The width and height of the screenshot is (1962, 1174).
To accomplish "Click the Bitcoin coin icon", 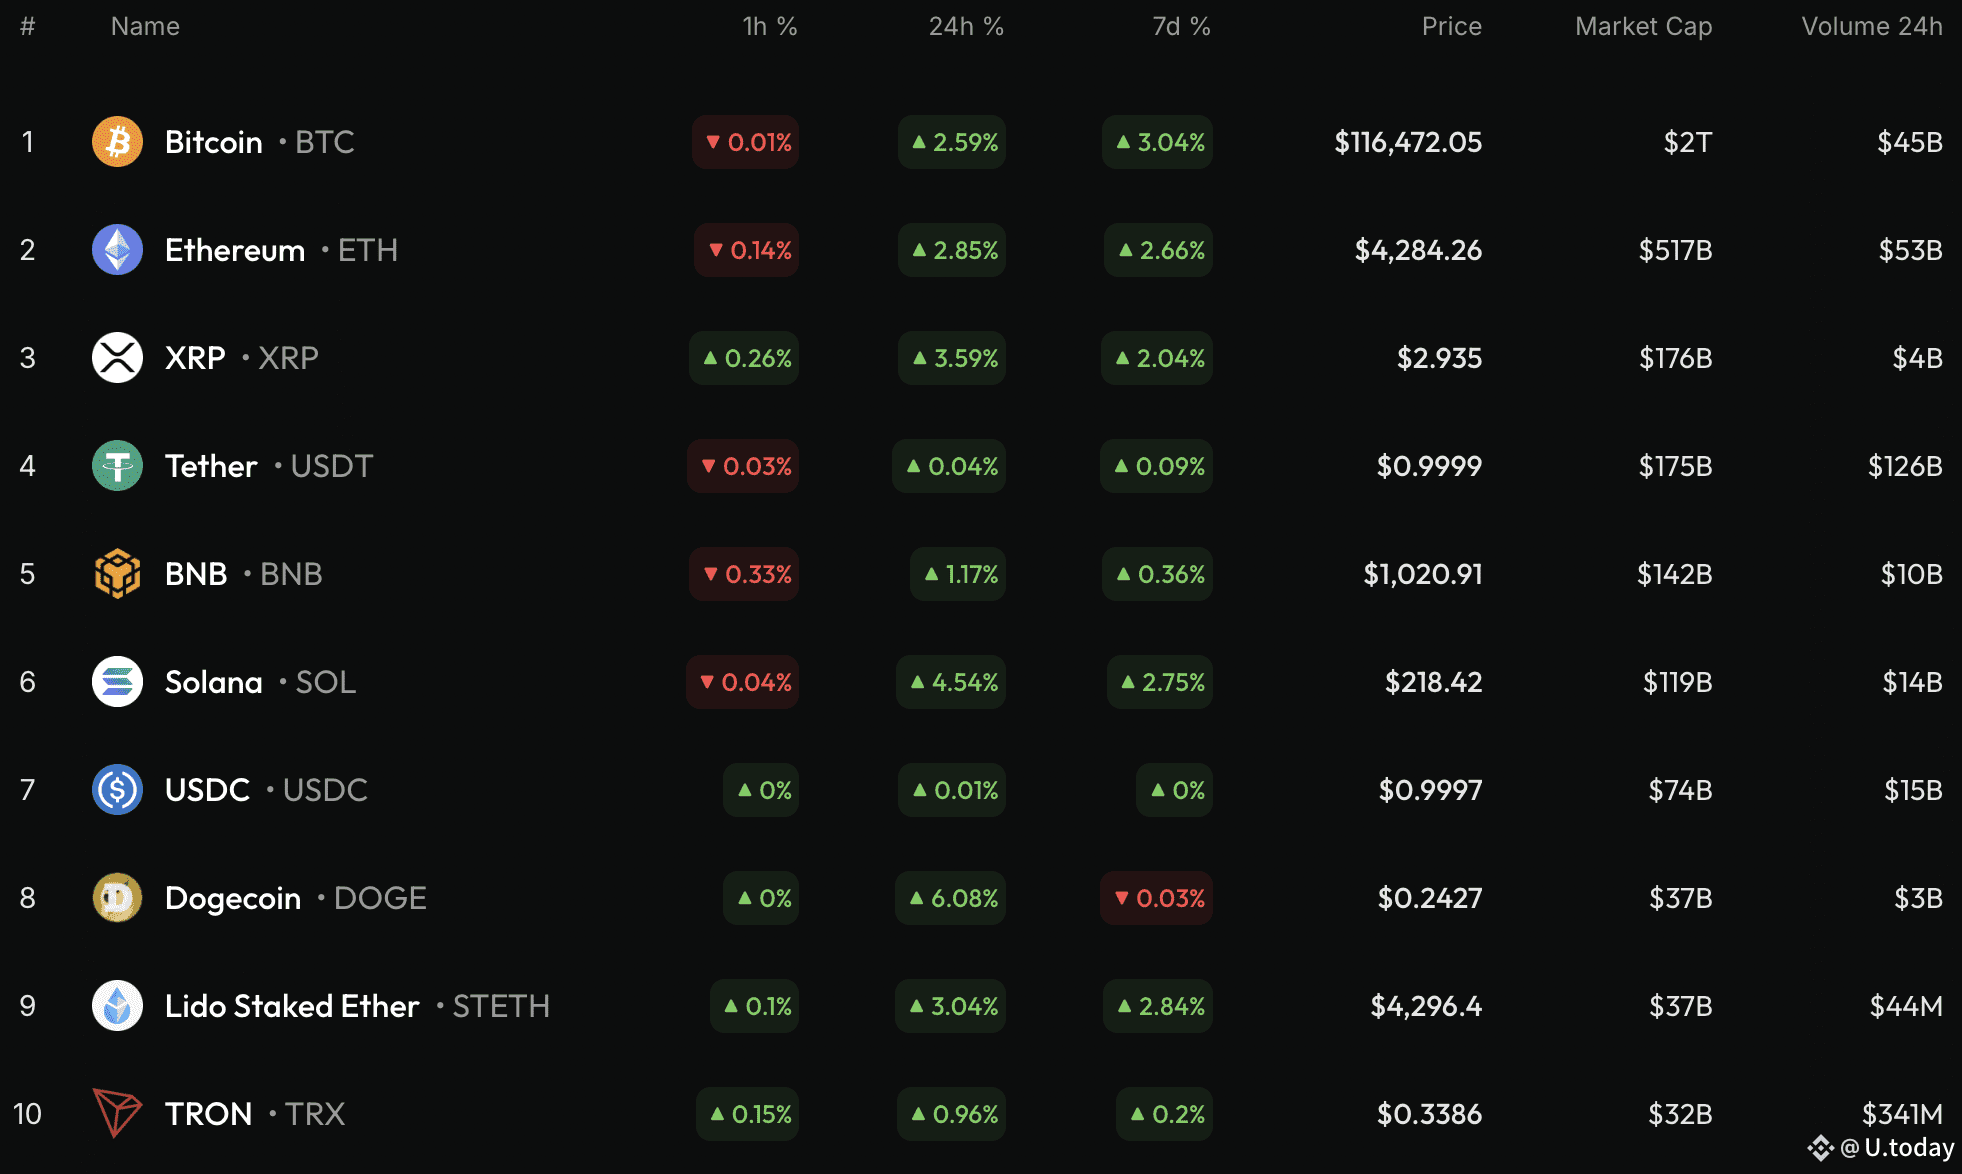I will click(x=117, y=142).
